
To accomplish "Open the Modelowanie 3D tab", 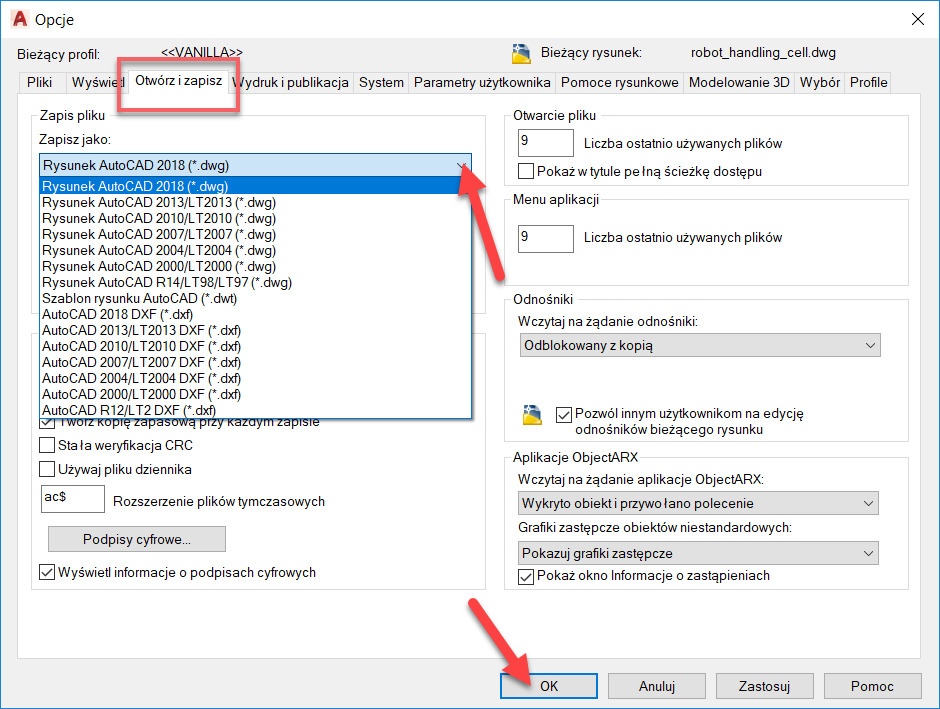I will pos(738,82).
